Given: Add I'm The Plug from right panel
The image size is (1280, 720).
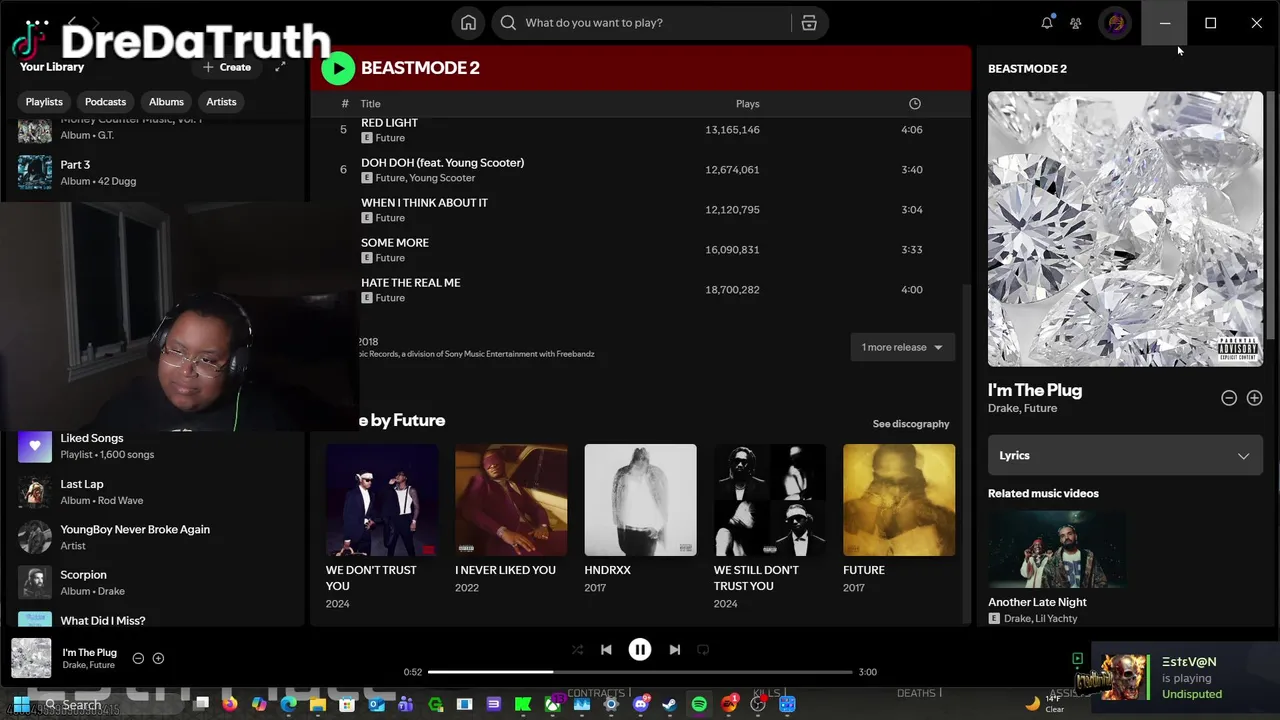Looking at the screenshot, I should pos(1254,398).
